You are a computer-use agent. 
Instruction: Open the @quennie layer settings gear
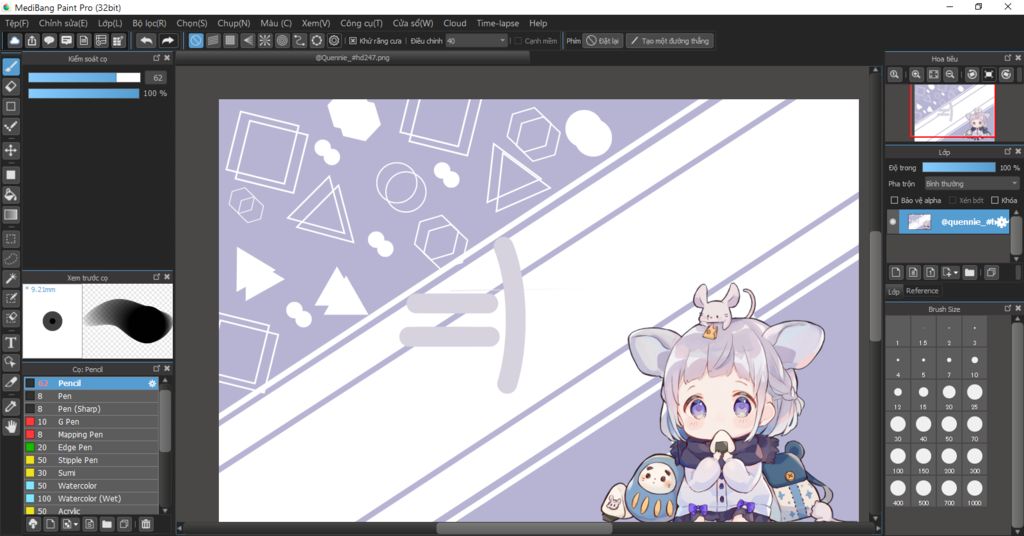1002,222
